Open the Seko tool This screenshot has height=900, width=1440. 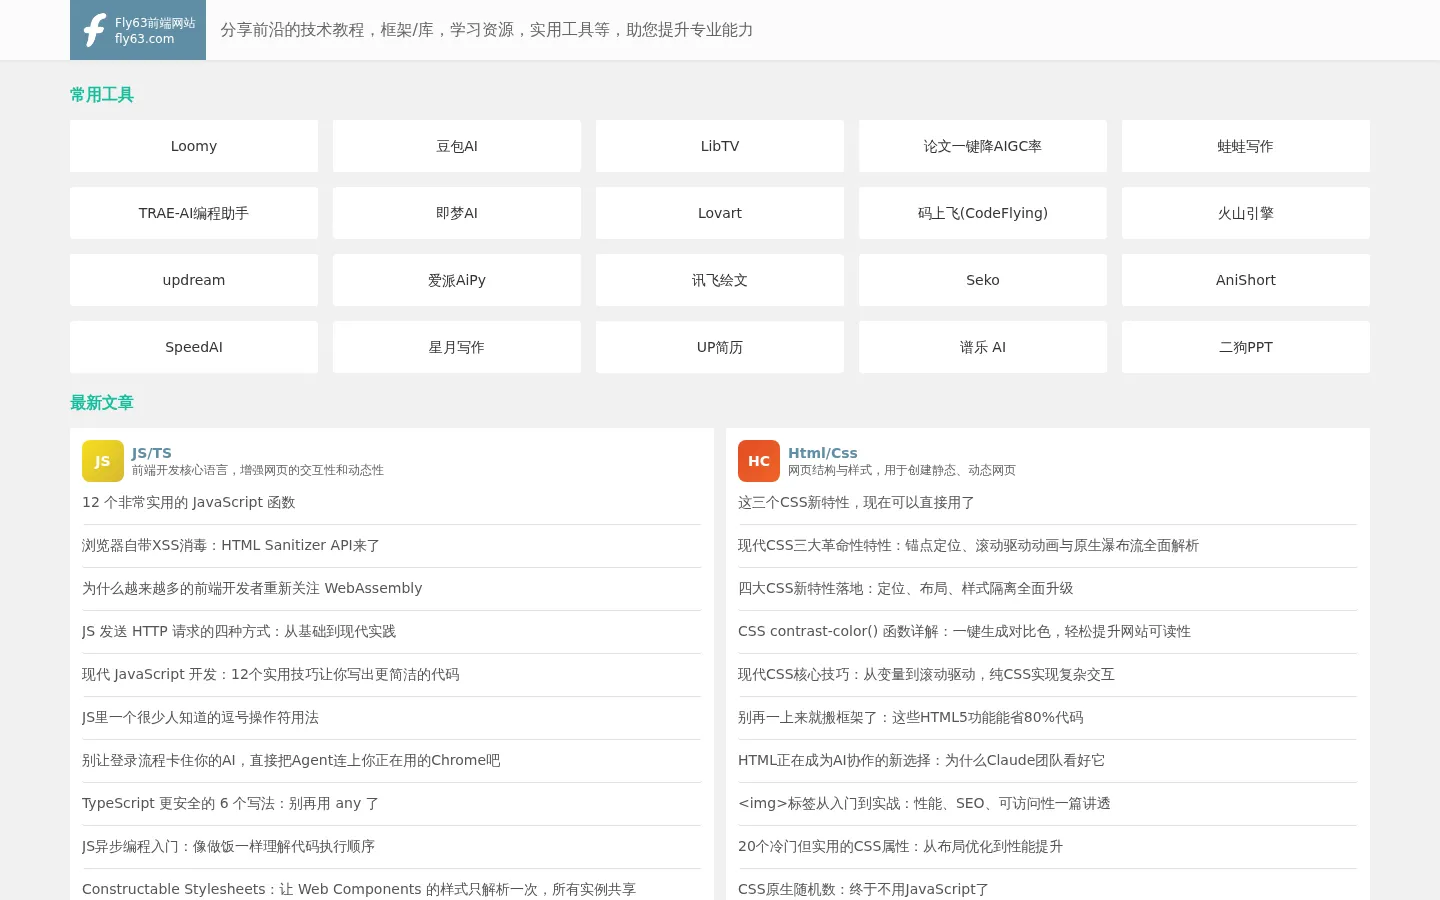983,280
